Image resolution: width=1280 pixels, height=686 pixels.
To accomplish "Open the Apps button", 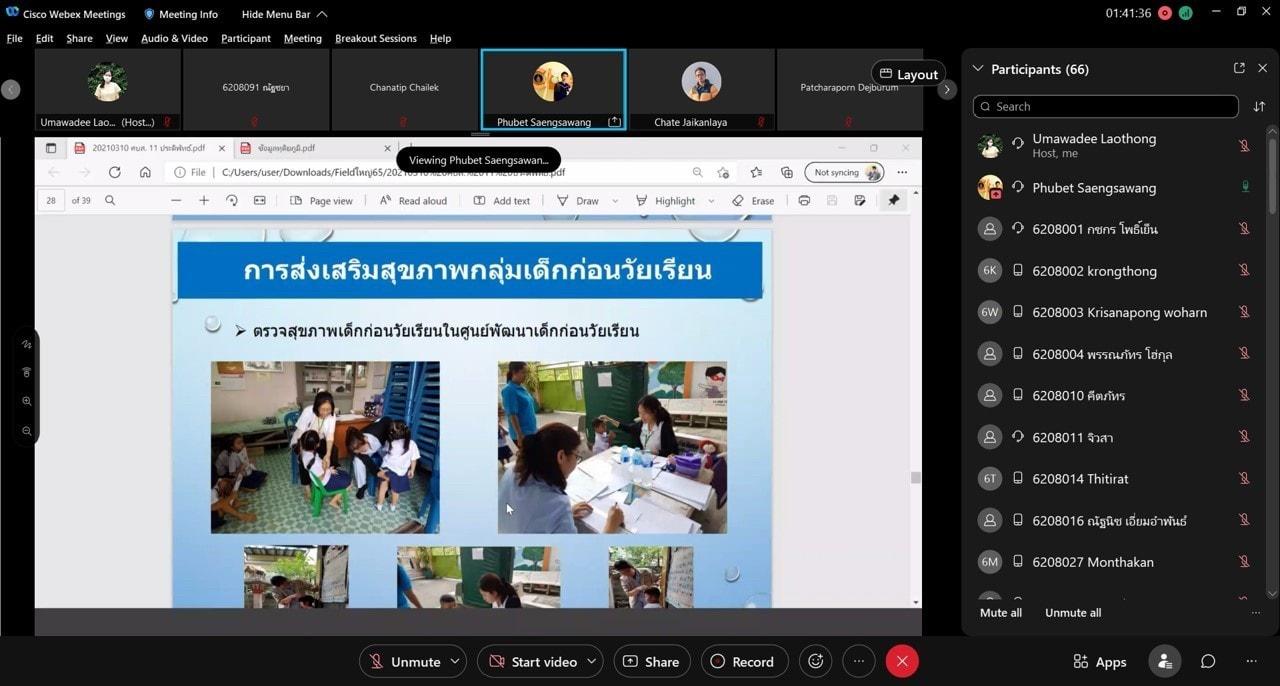I will [x=1100, y=661].
